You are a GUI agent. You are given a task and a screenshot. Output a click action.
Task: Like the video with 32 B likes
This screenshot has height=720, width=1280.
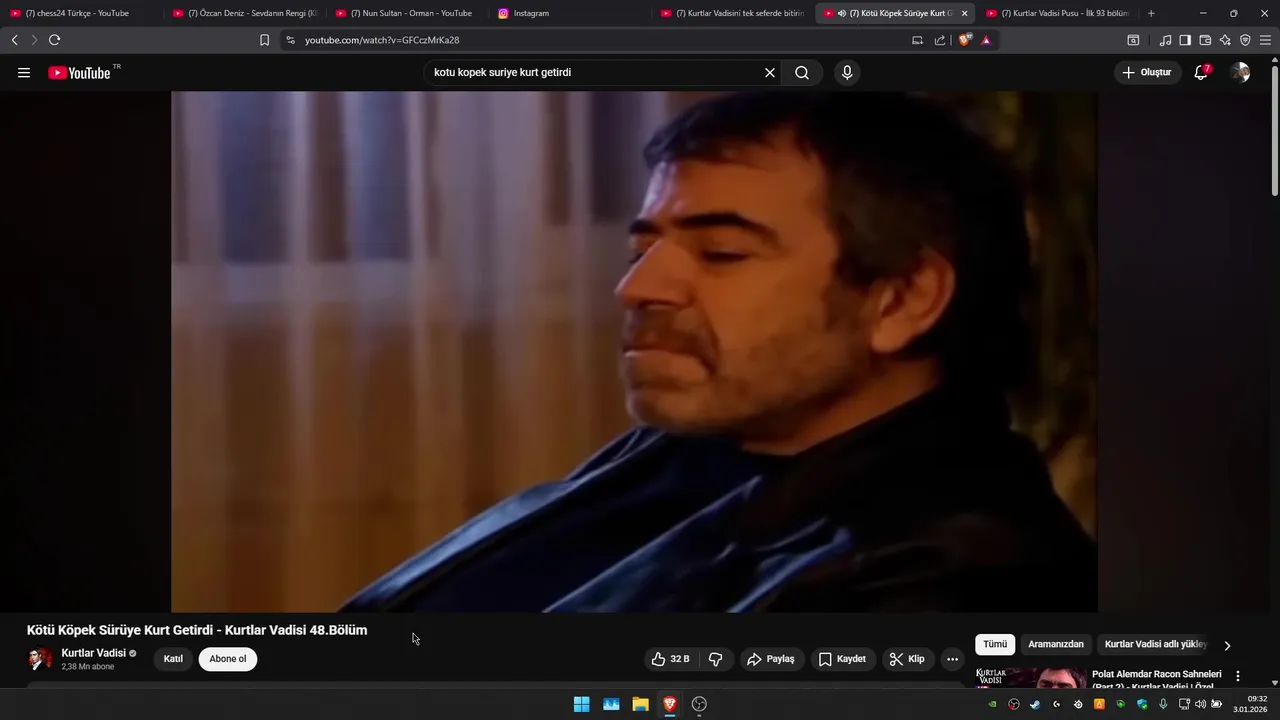click(671, 659)
